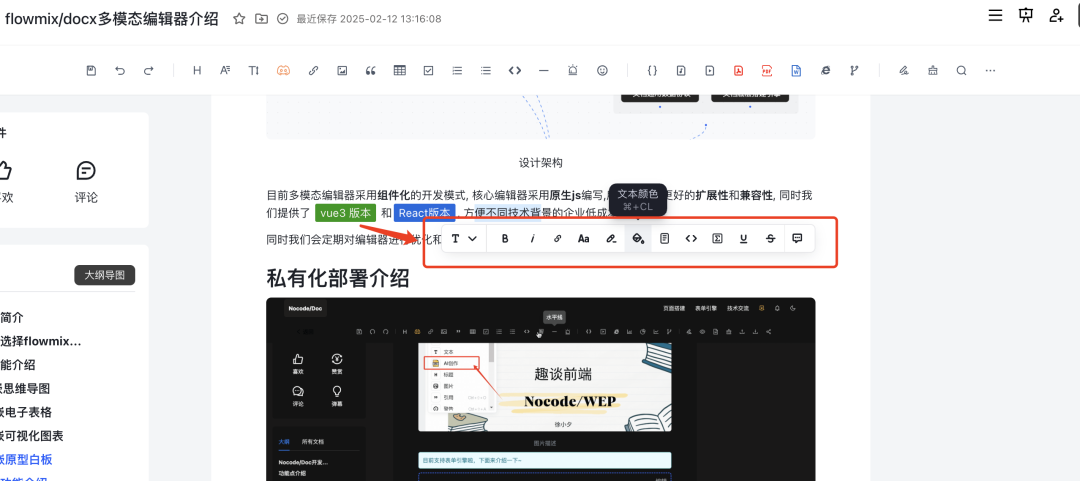1080x481 pixels.
Task: Star this document as favorite
Action: [239, 19]
